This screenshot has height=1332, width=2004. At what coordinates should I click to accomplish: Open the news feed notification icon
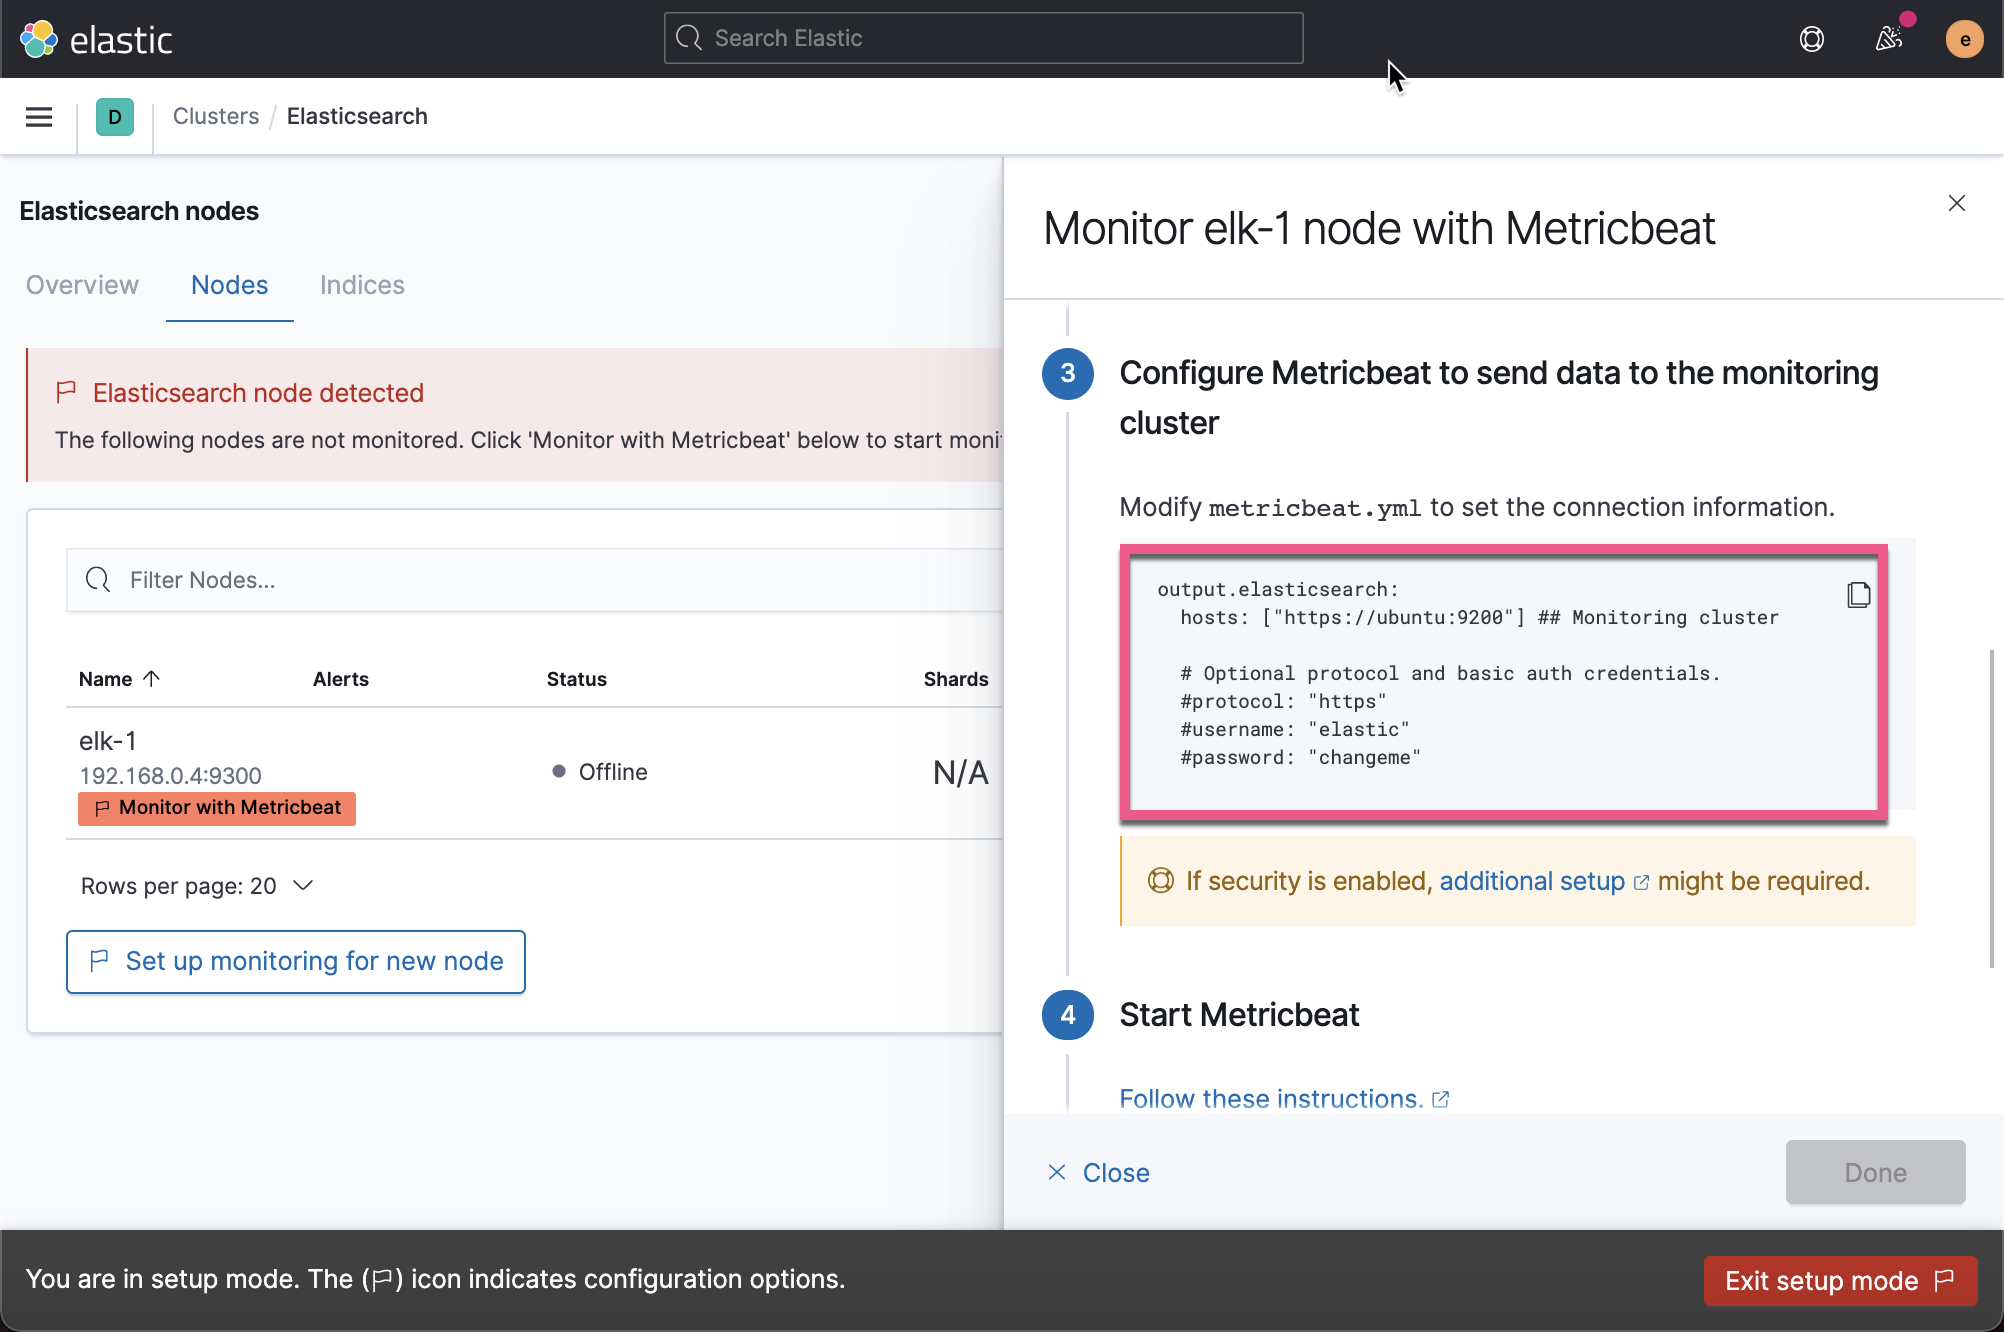[x=1890, y=38]
